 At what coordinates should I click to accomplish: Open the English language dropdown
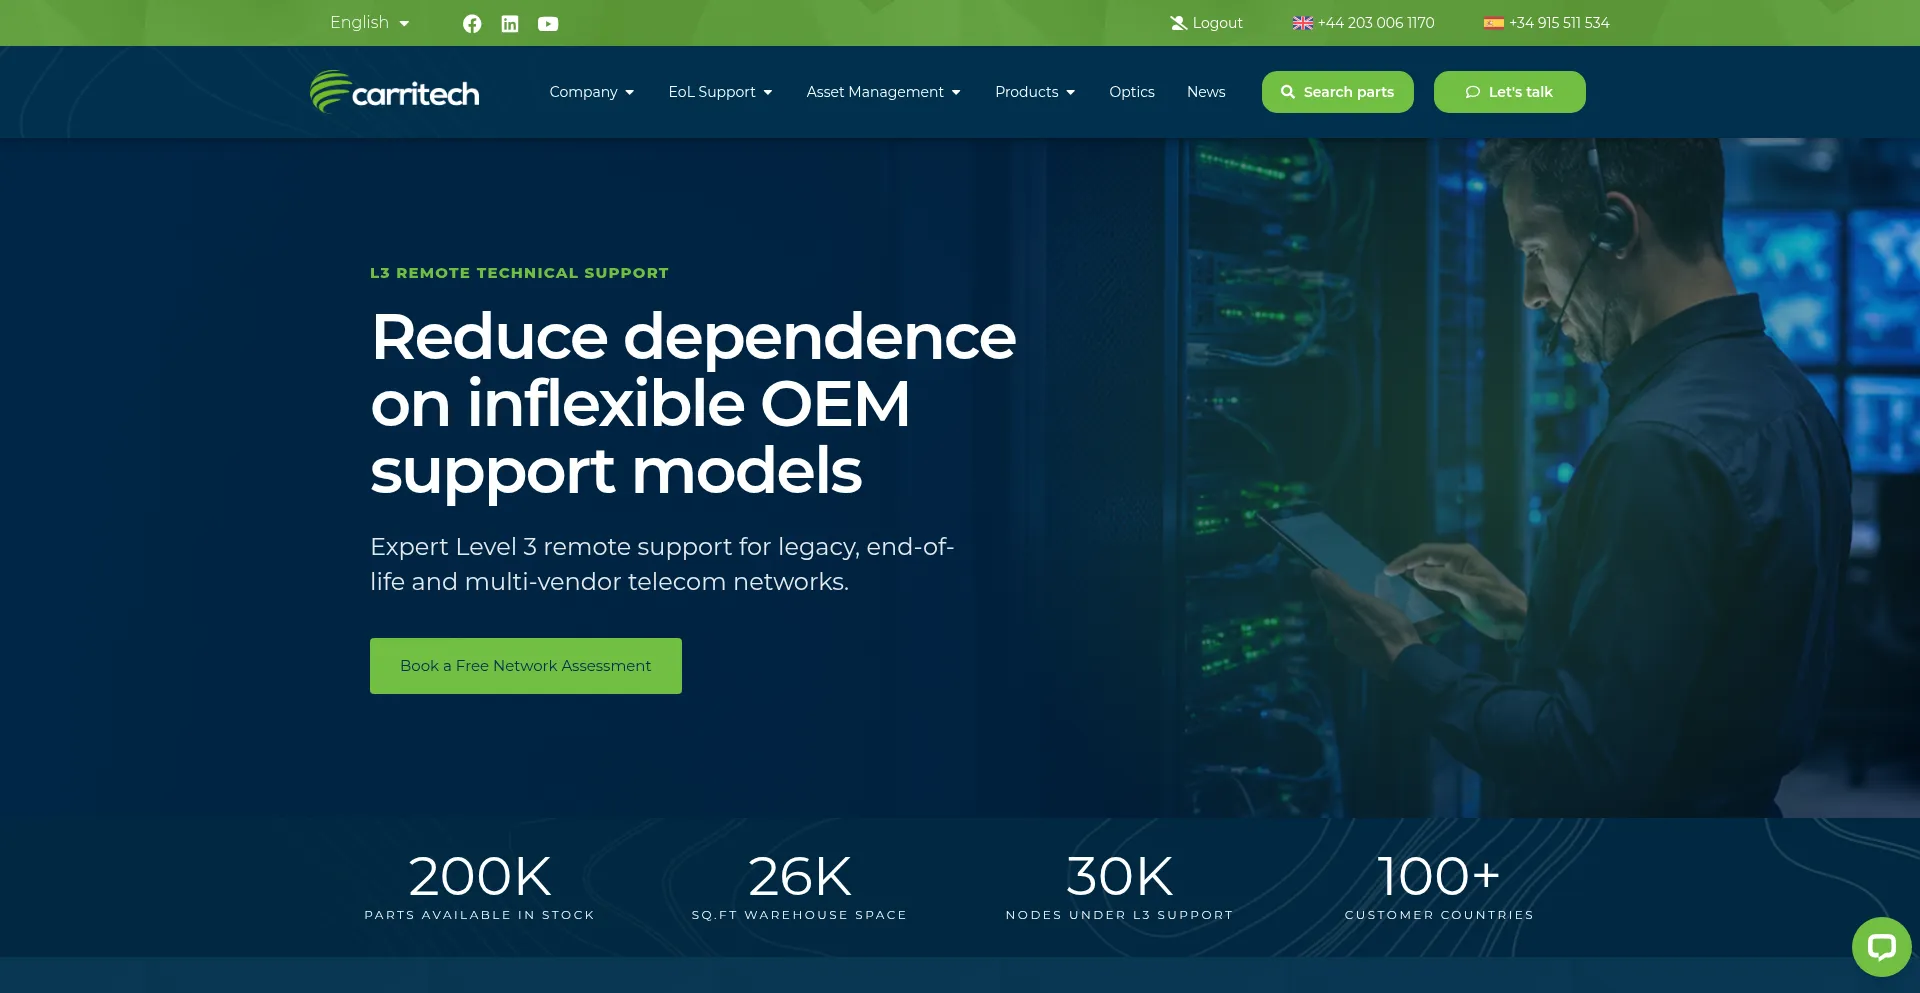tap(369, 23)
